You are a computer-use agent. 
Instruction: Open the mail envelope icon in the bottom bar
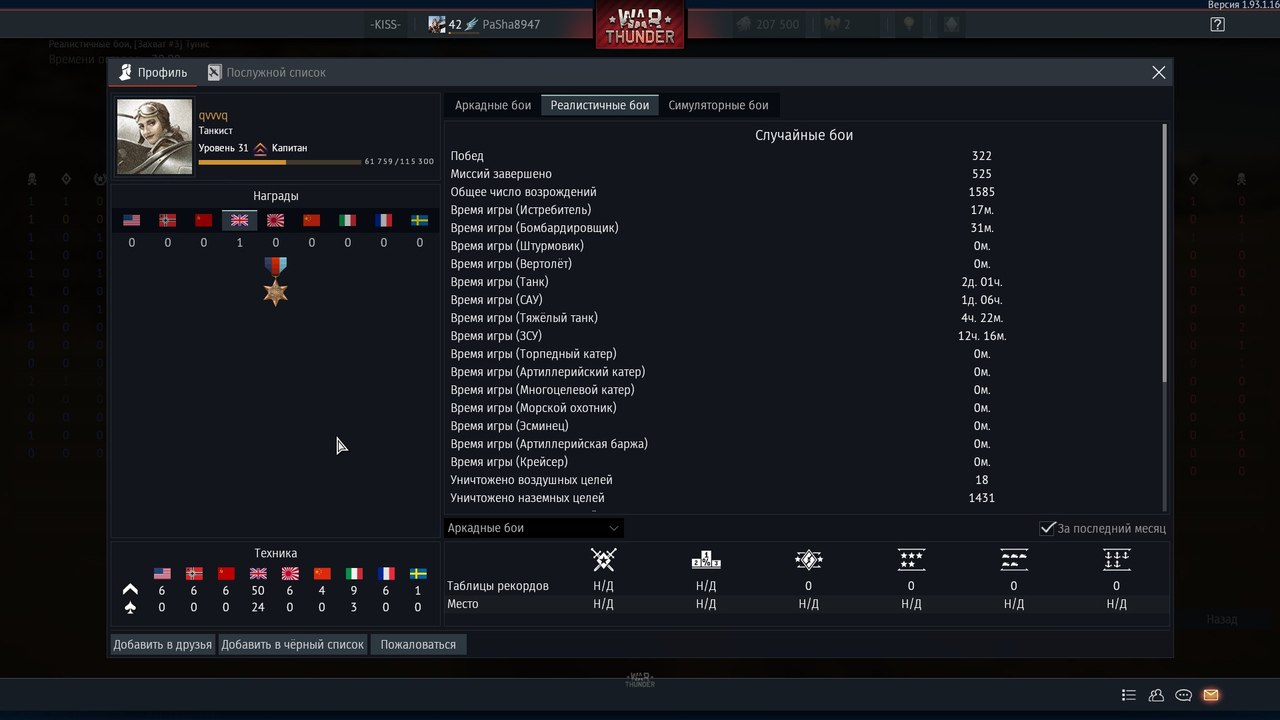(1211, 695)
